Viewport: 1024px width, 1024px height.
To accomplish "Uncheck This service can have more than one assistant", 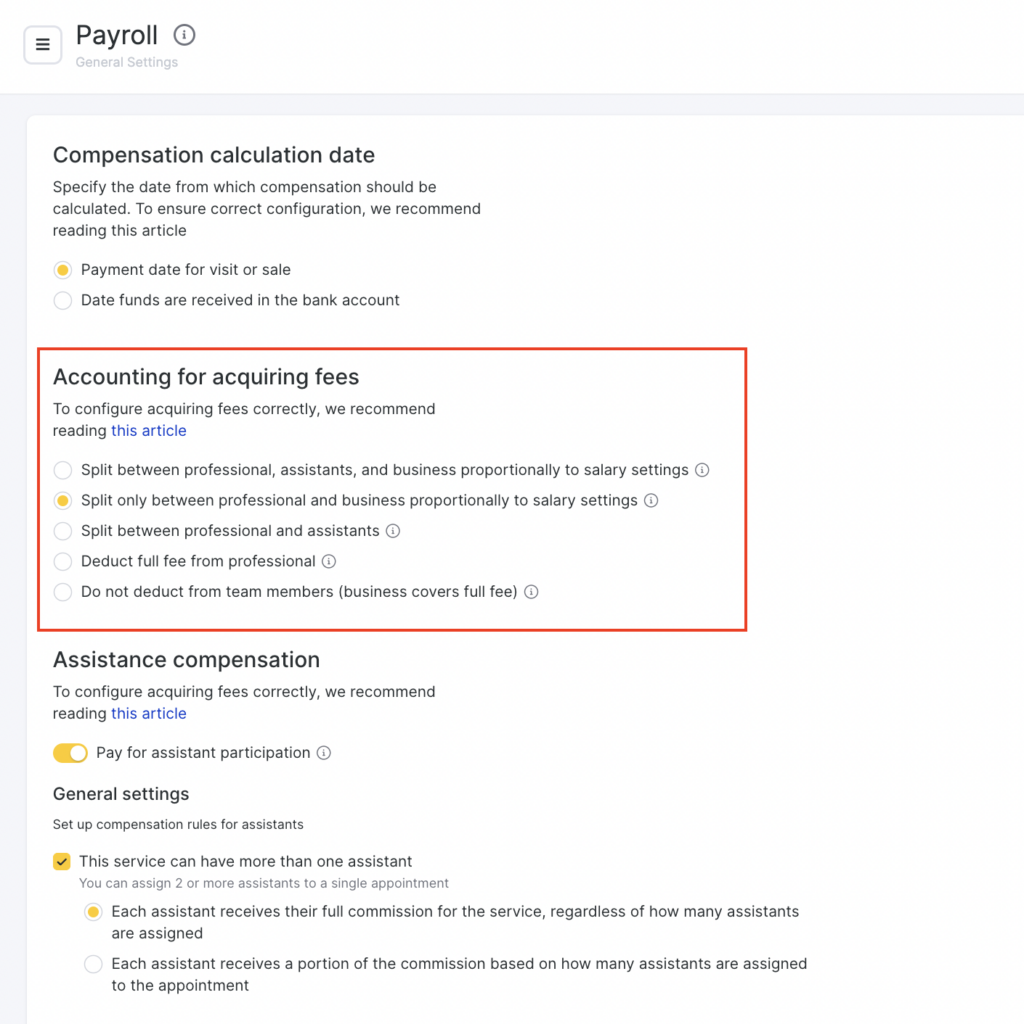I will point(62,861).
